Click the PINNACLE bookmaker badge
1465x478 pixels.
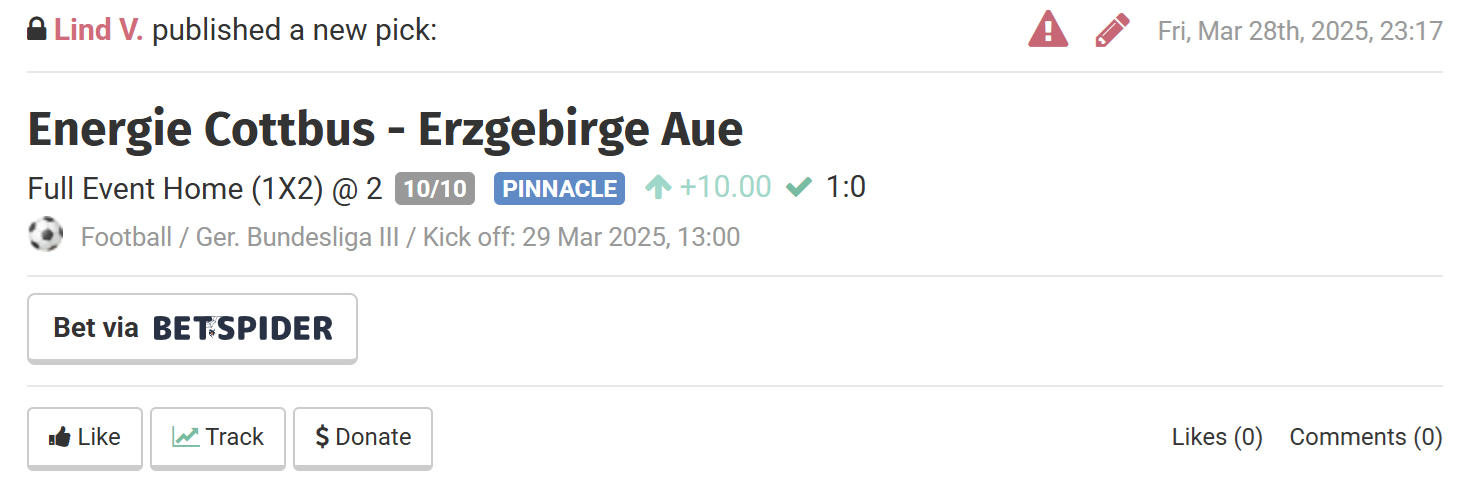559,188
